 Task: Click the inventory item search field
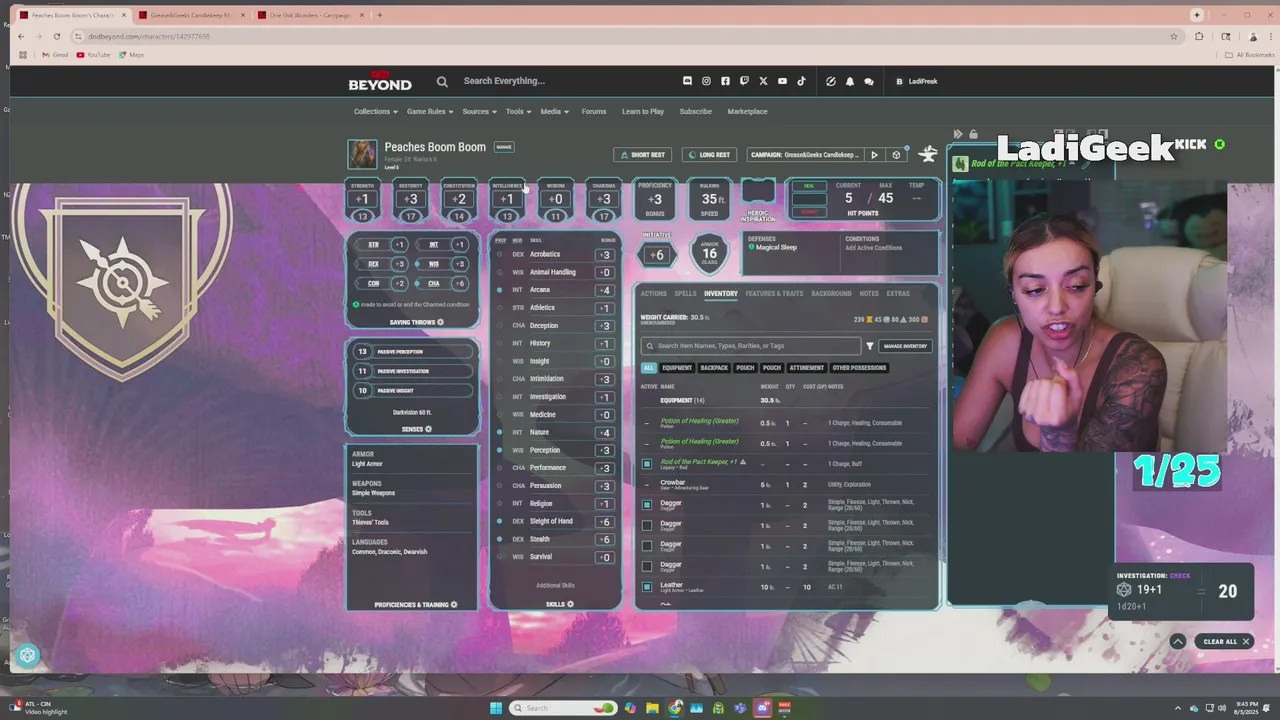point(751,346)
